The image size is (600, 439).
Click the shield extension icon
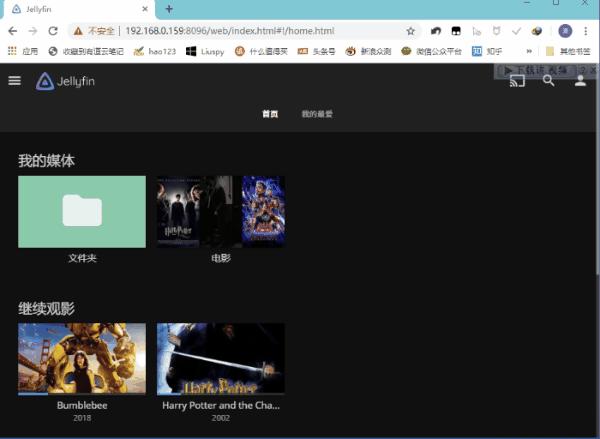pyautogui.click(x=496, y=31)
